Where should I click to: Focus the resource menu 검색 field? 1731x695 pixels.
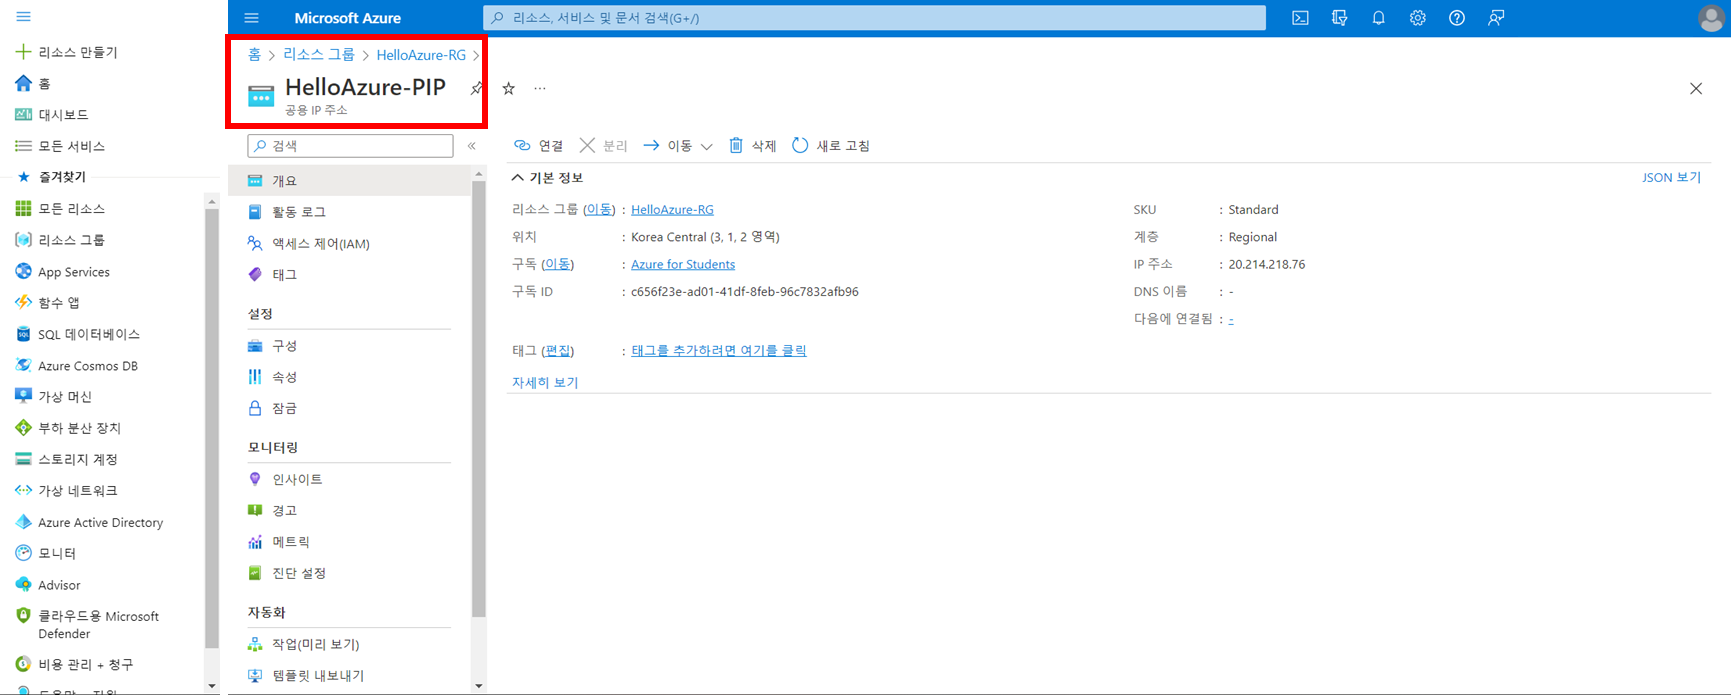point(350,146)
